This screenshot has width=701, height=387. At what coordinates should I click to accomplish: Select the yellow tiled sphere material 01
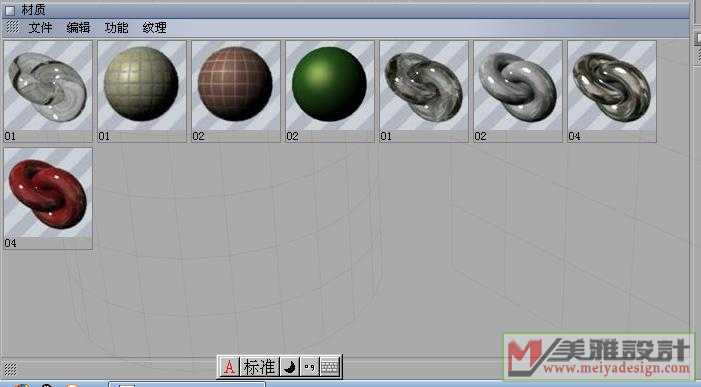click(x=142, y=91)
